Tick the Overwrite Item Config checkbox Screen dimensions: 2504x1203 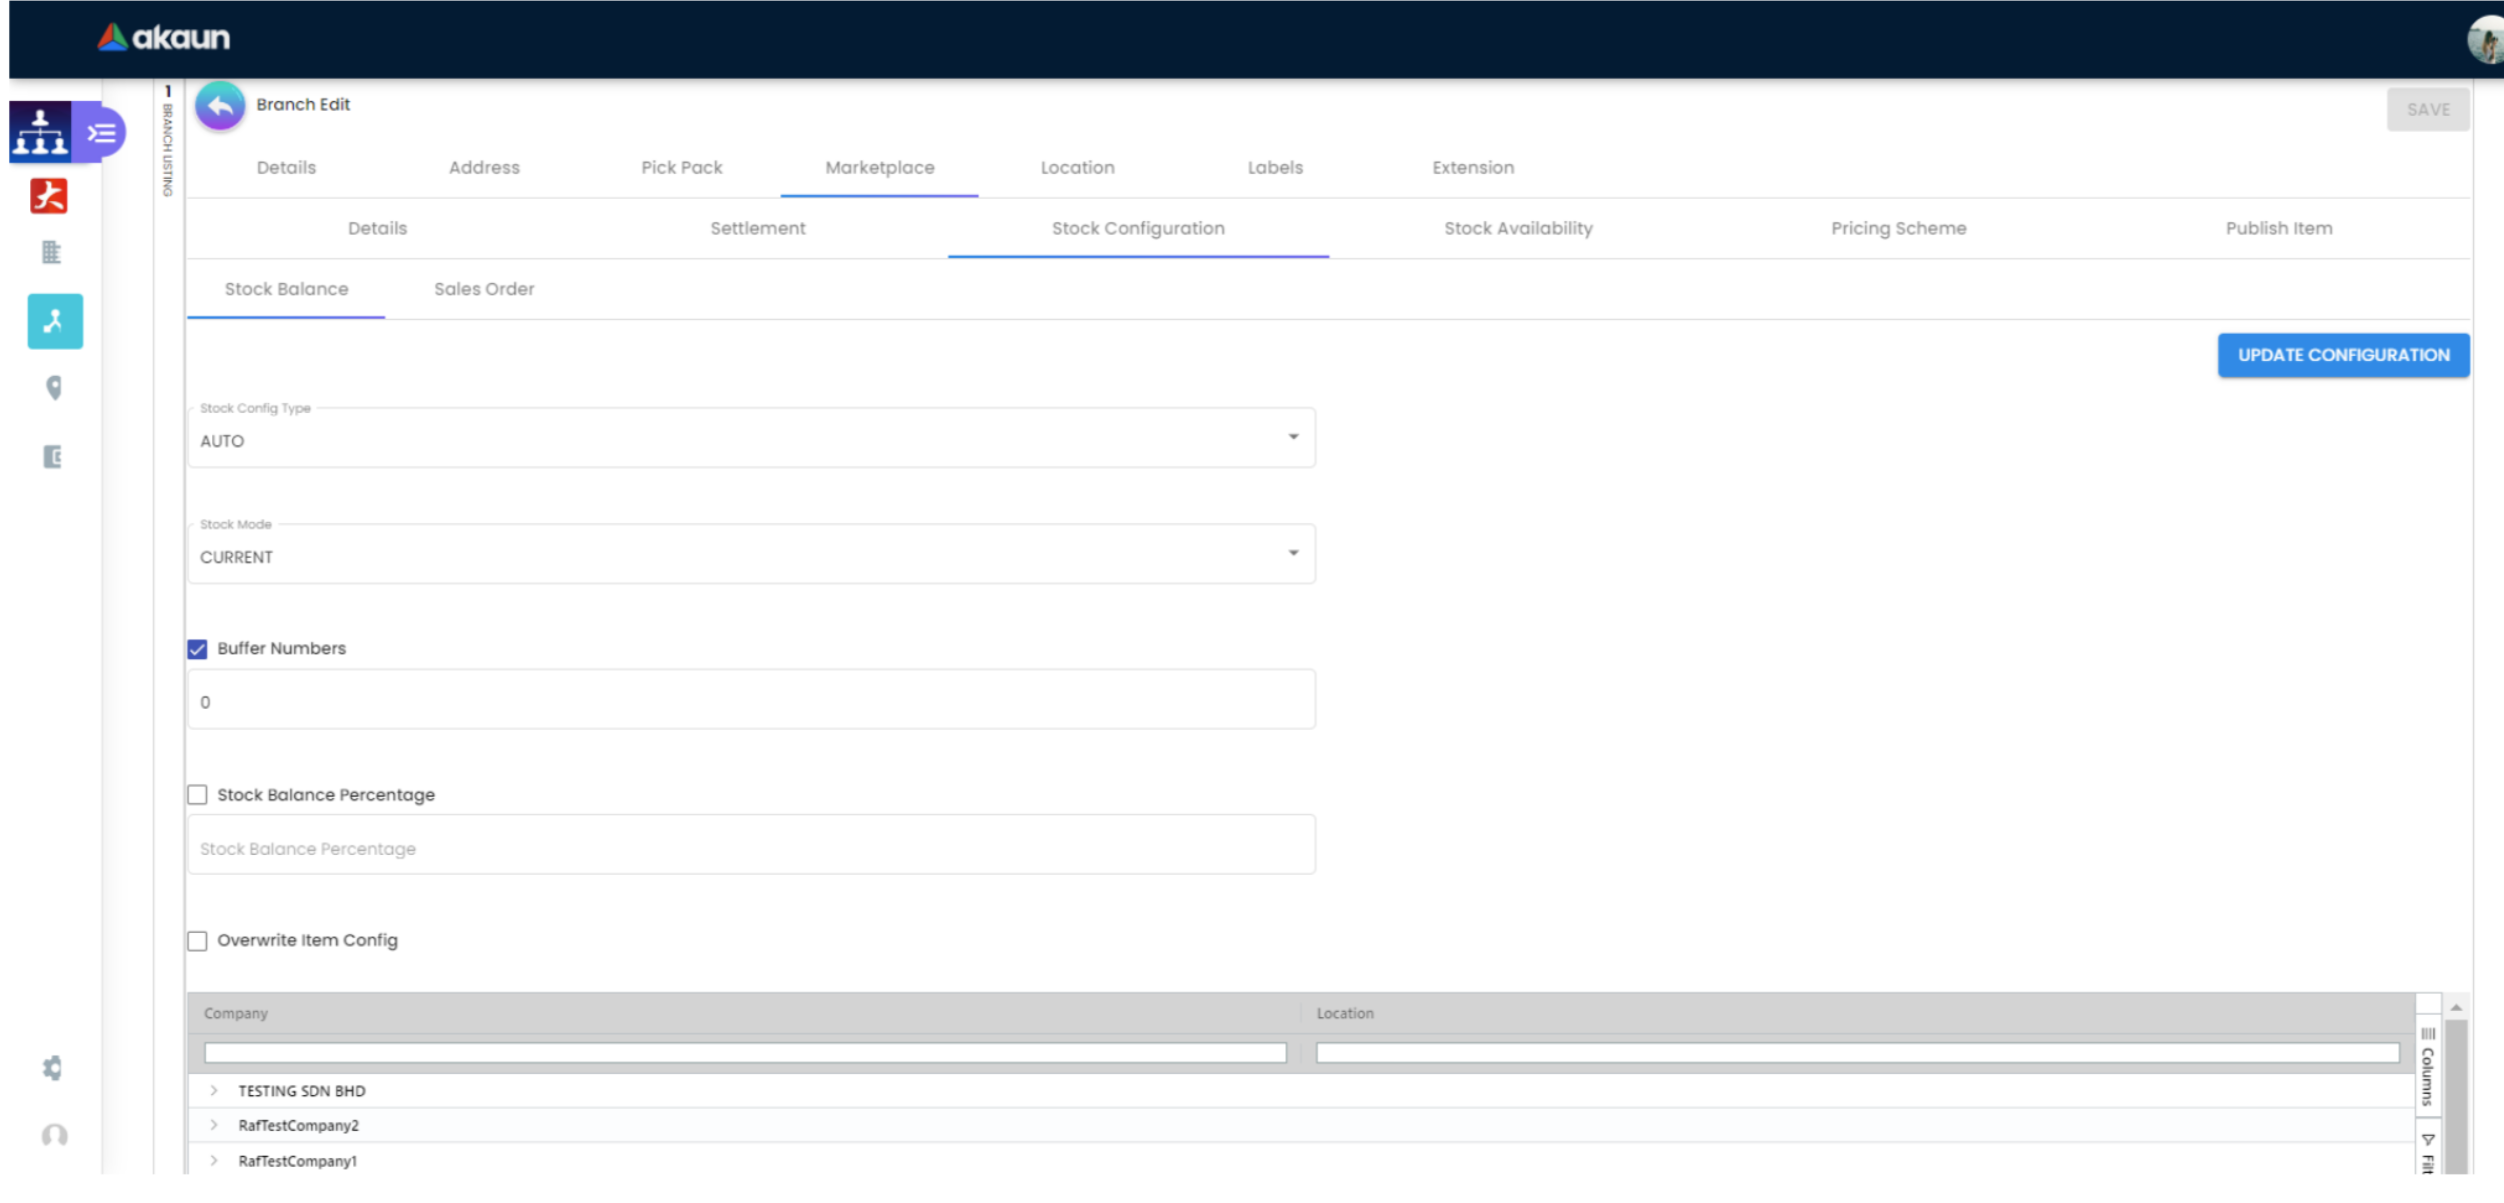(198, 941)
